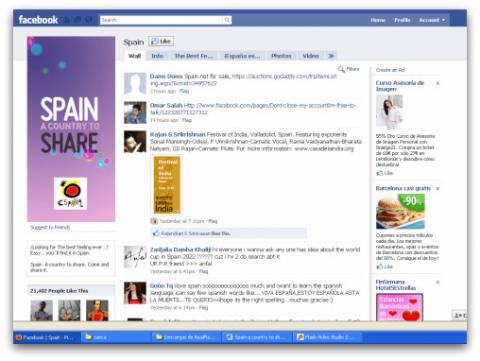The height and width of the screenshot is (361, 480).
Task: Click inside the Facebook search field
Action: click(162, 20)
